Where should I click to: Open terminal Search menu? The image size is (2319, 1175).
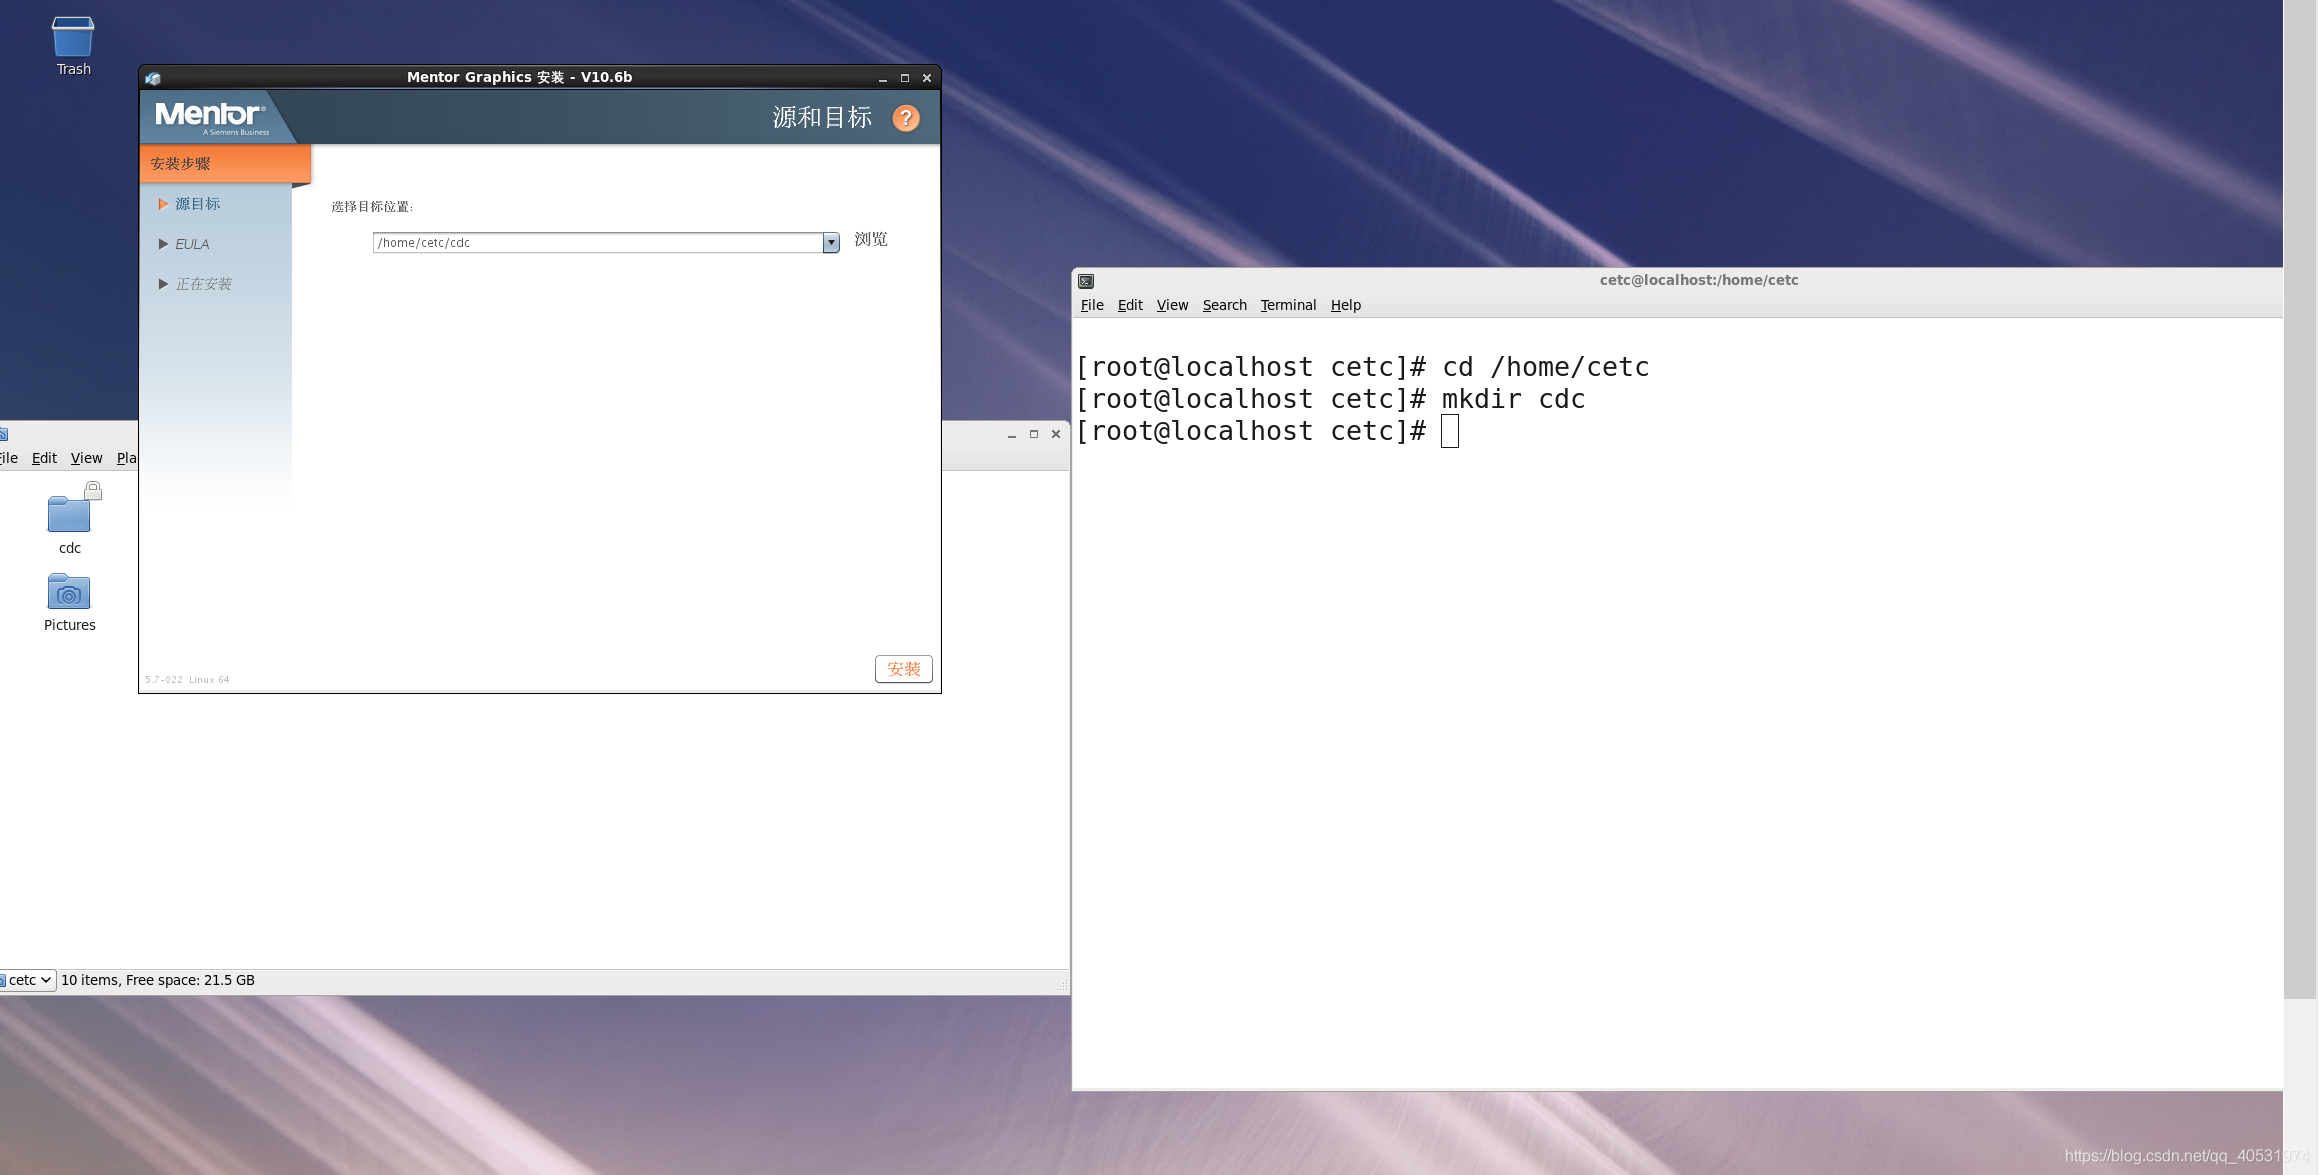1224,305
